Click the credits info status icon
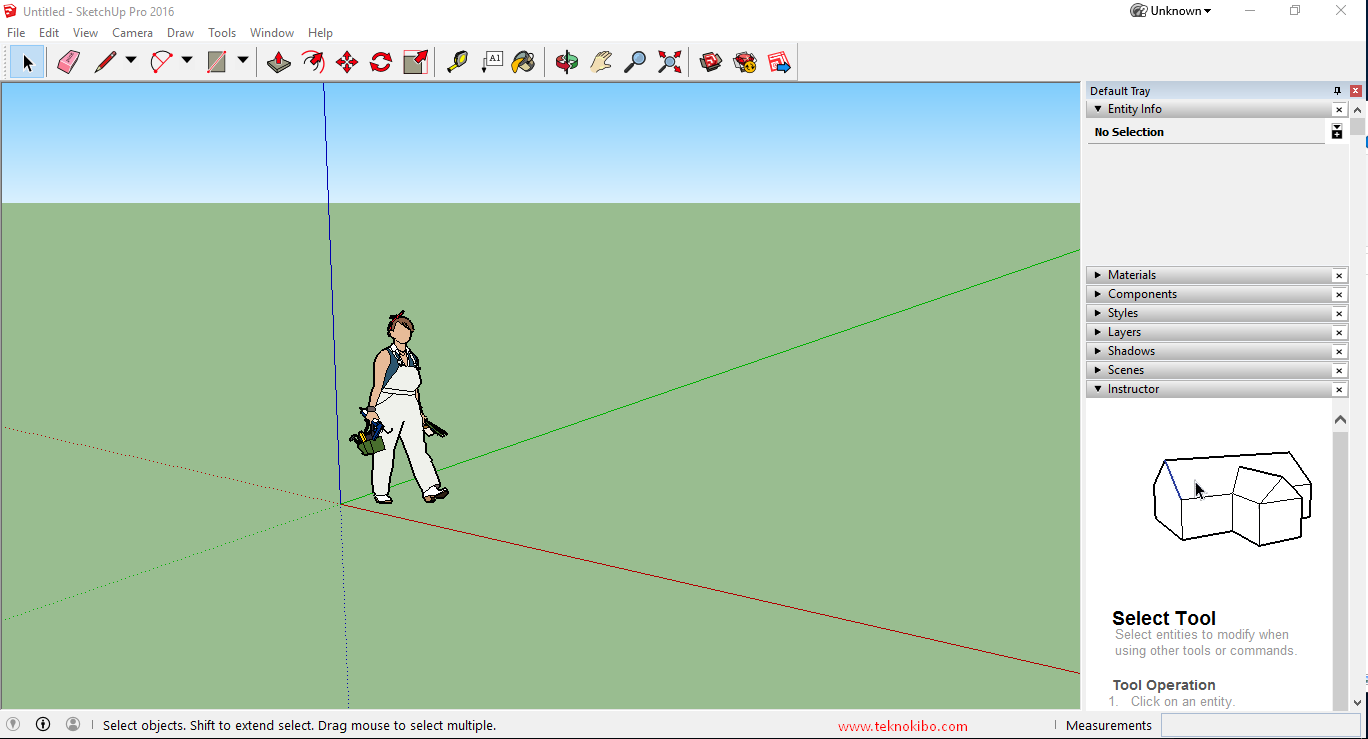Screen dimensions: 1368x739 pos(43,724)
